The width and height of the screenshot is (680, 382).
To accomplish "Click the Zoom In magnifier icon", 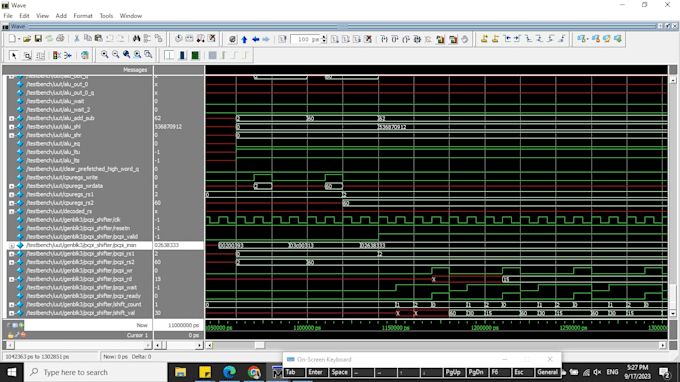I will (105, 55).
